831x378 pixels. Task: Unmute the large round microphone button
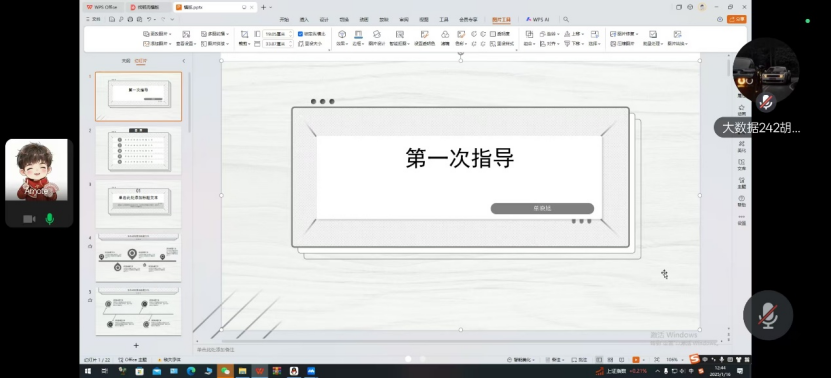(x=768, y=315)
